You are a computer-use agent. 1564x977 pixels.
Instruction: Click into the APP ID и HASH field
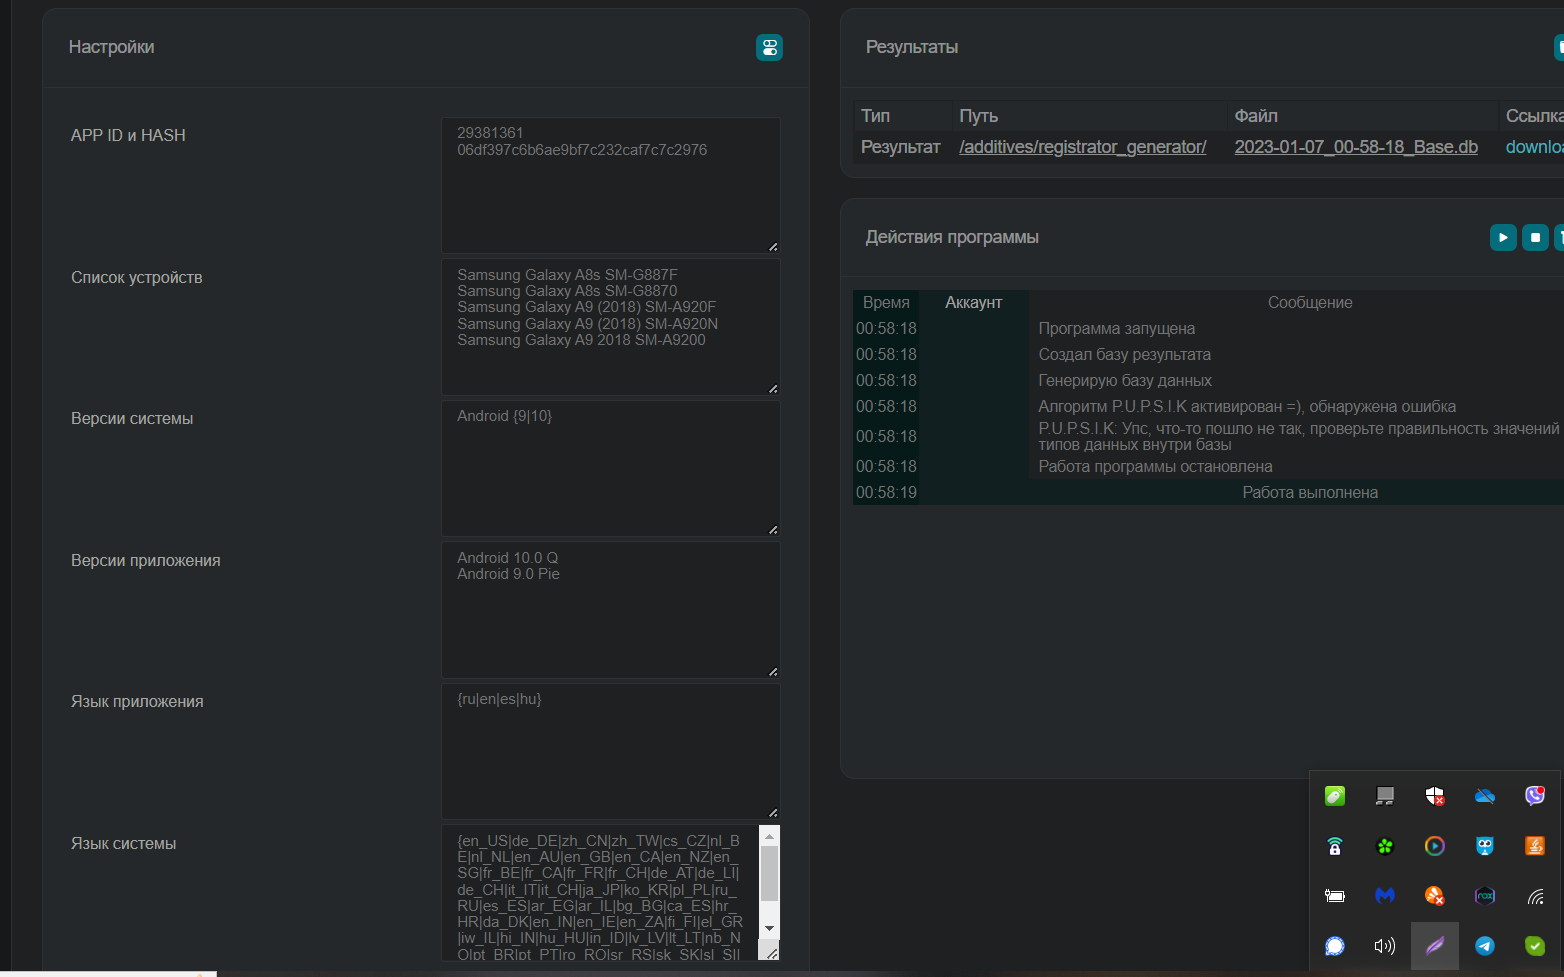610,185
